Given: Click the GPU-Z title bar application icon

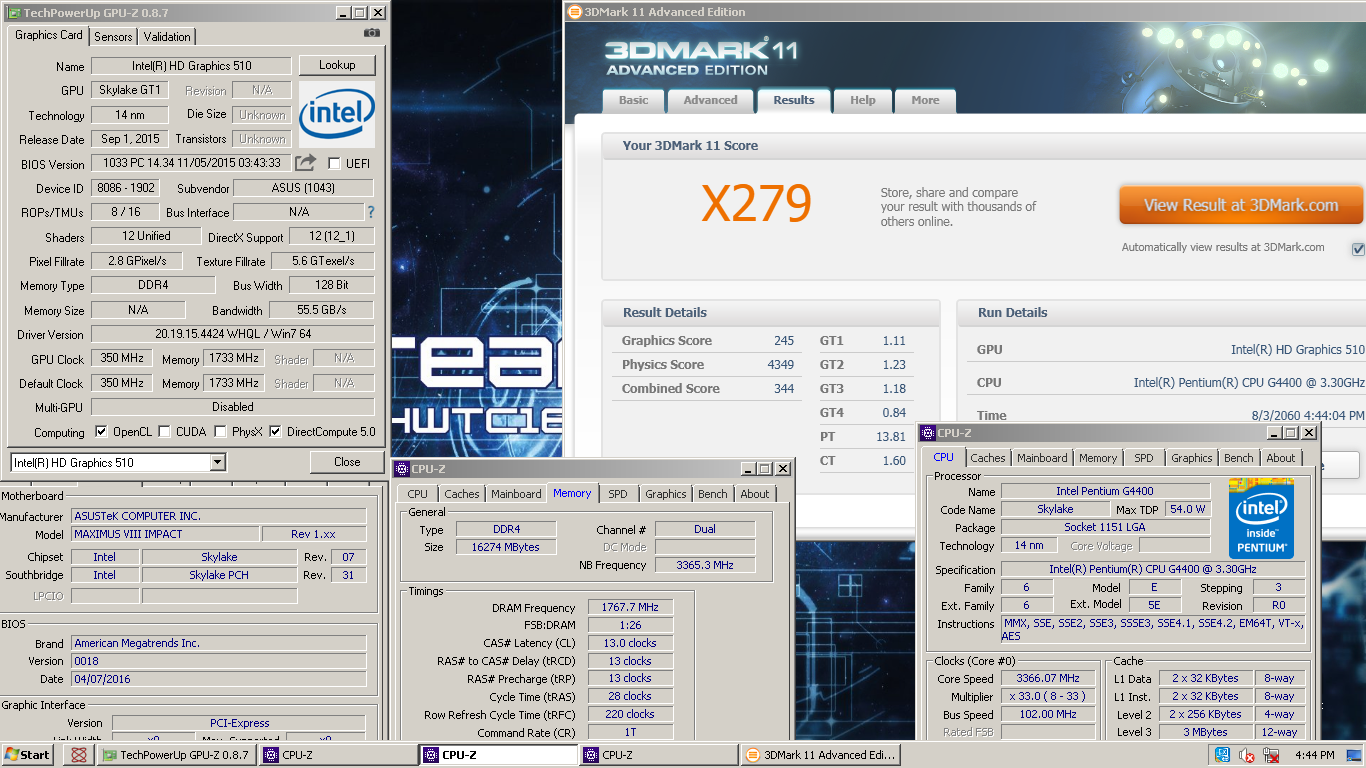Looking at the screenshot, I should tap(12, 13).
